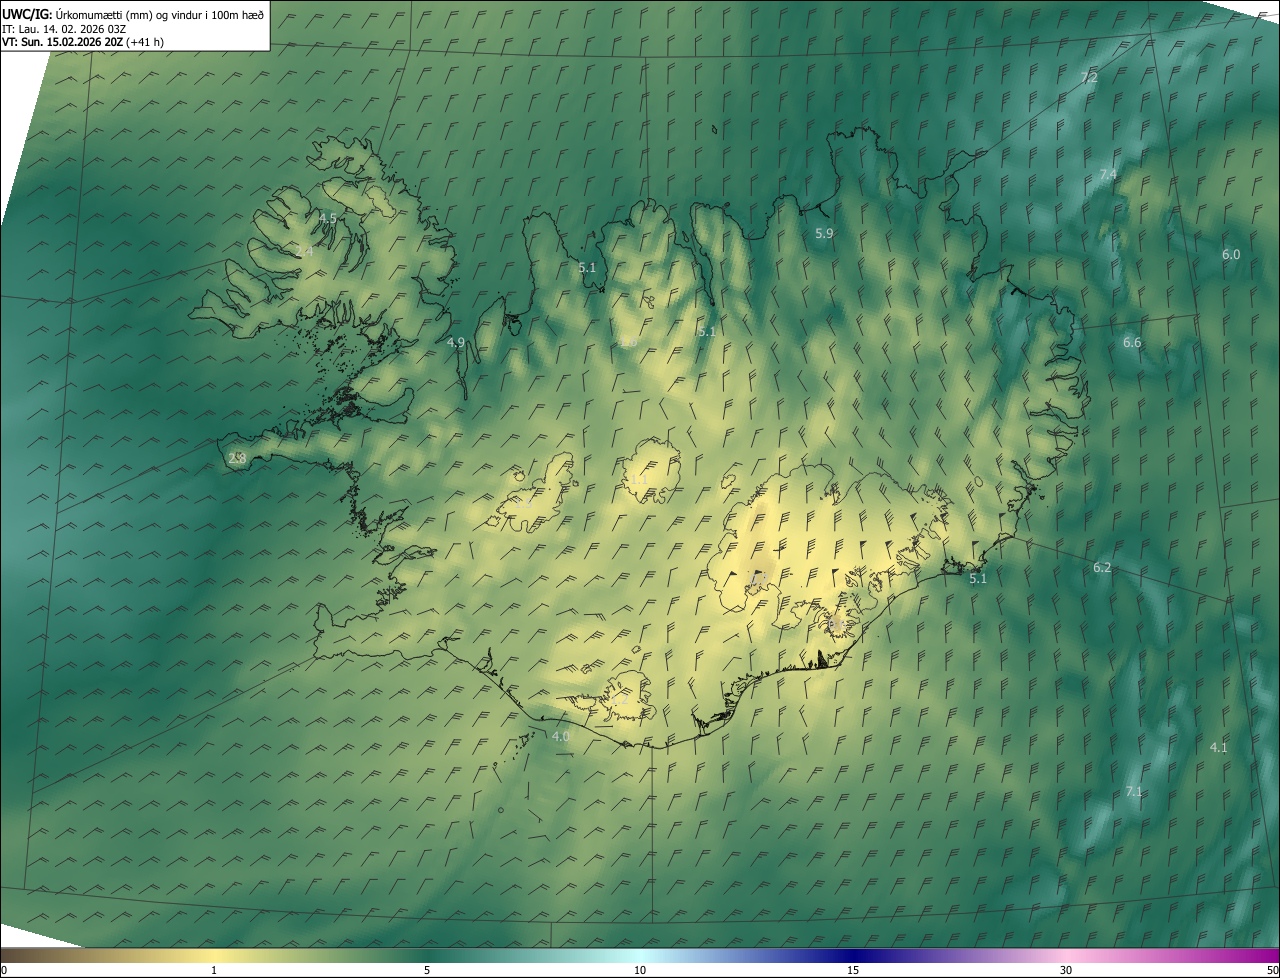Screen dimensions: 1280x978
Task: Click the '50' tick on the color scale
Action: 1272,970
